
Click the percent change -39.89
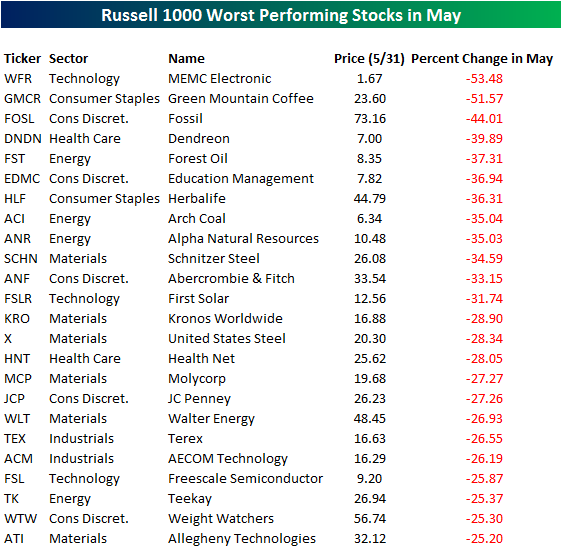[x=484, y=139]
